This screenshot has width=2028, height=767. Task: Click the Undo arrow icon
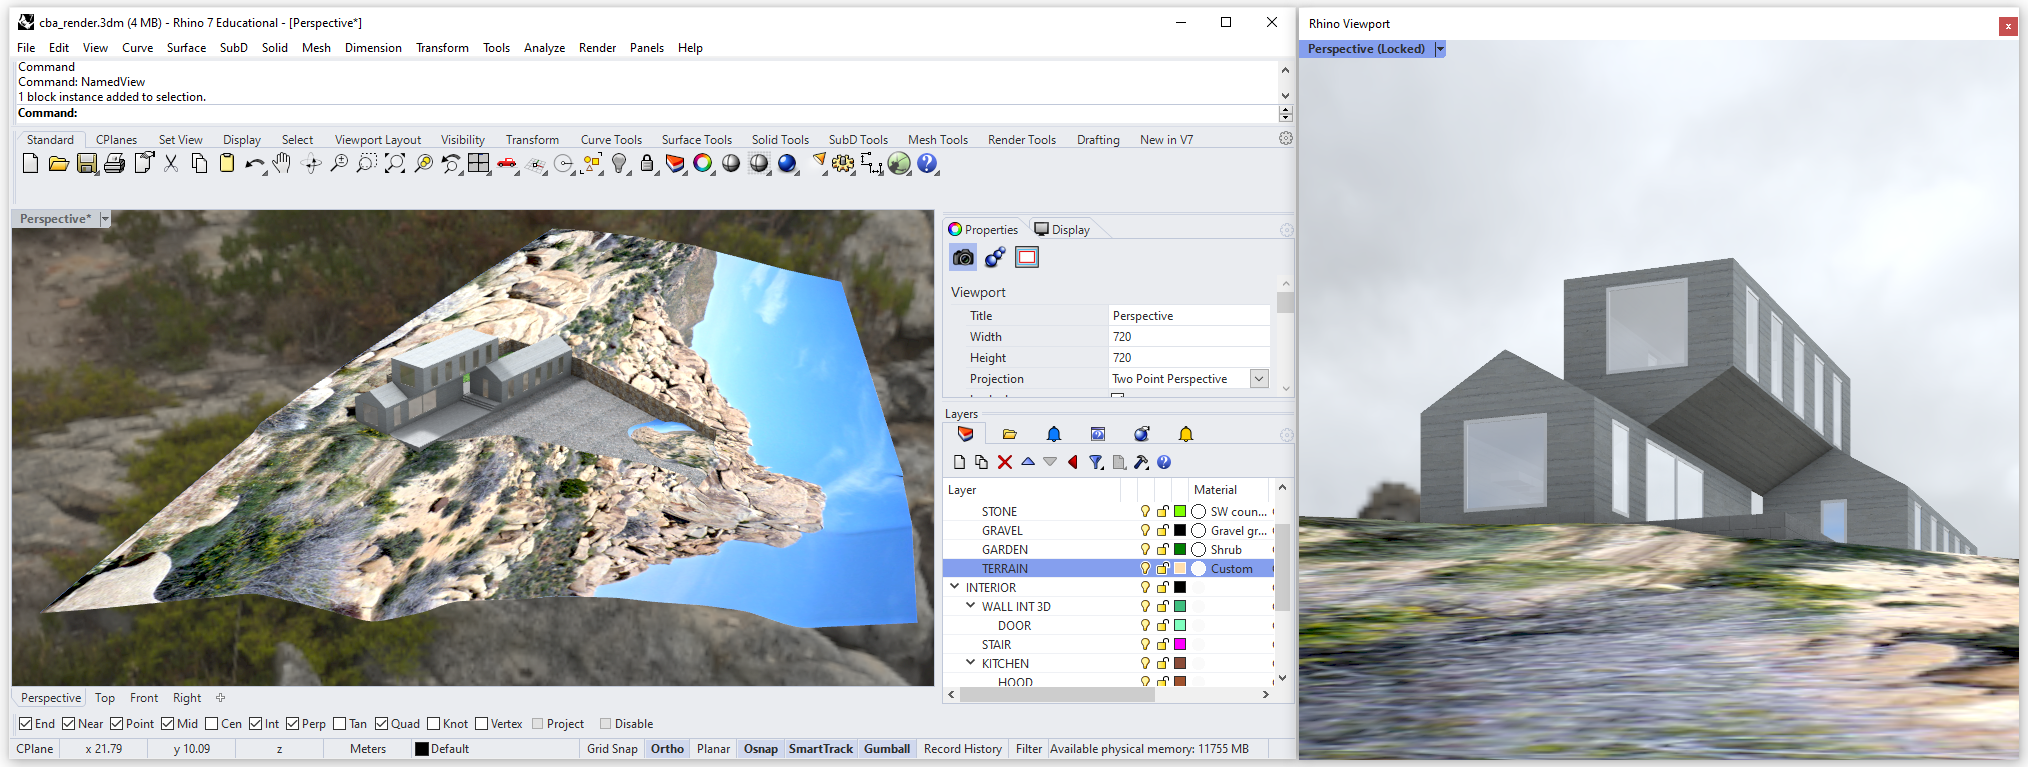254,164
